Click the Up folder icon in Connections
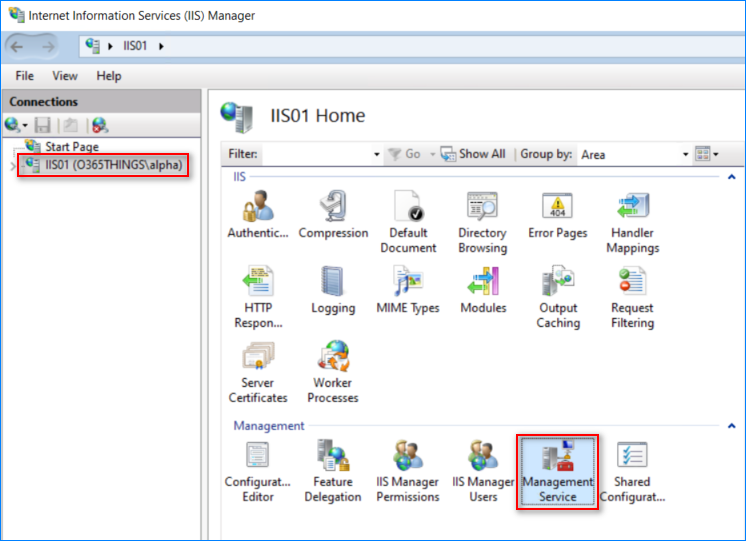This screenshot has width=746, height=541. [71, 125]
